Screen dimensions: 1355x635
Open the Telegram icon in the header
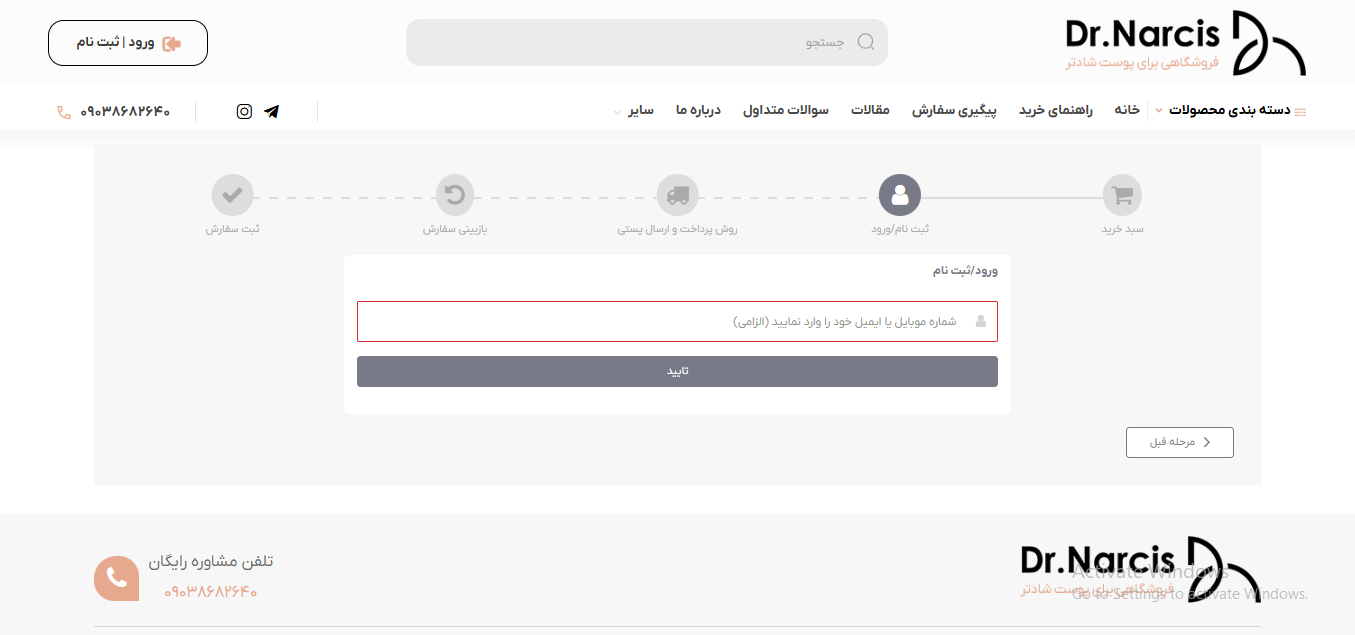(x=272, y=111)
